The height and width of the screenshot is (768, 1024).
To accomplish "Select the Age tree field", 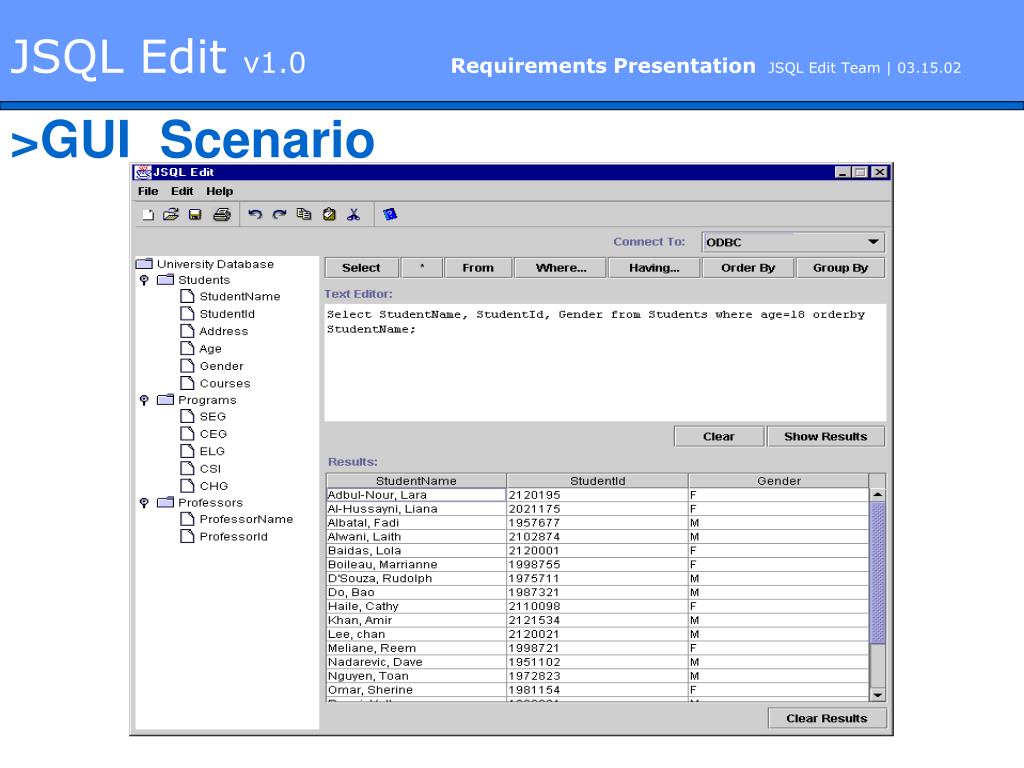I will tap(210, 349).
